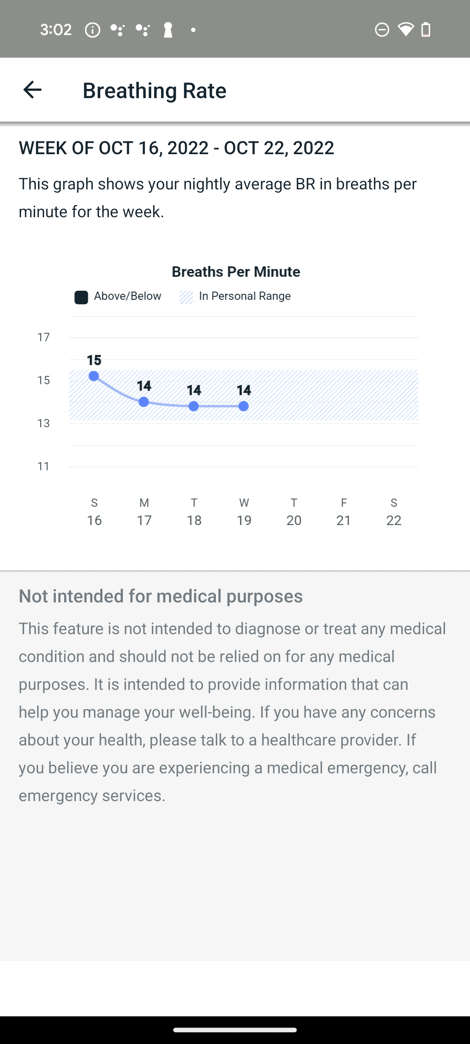Screen dimensions: 470x1044
Task: Tap the back arrow icon
Action: (32, 90)
